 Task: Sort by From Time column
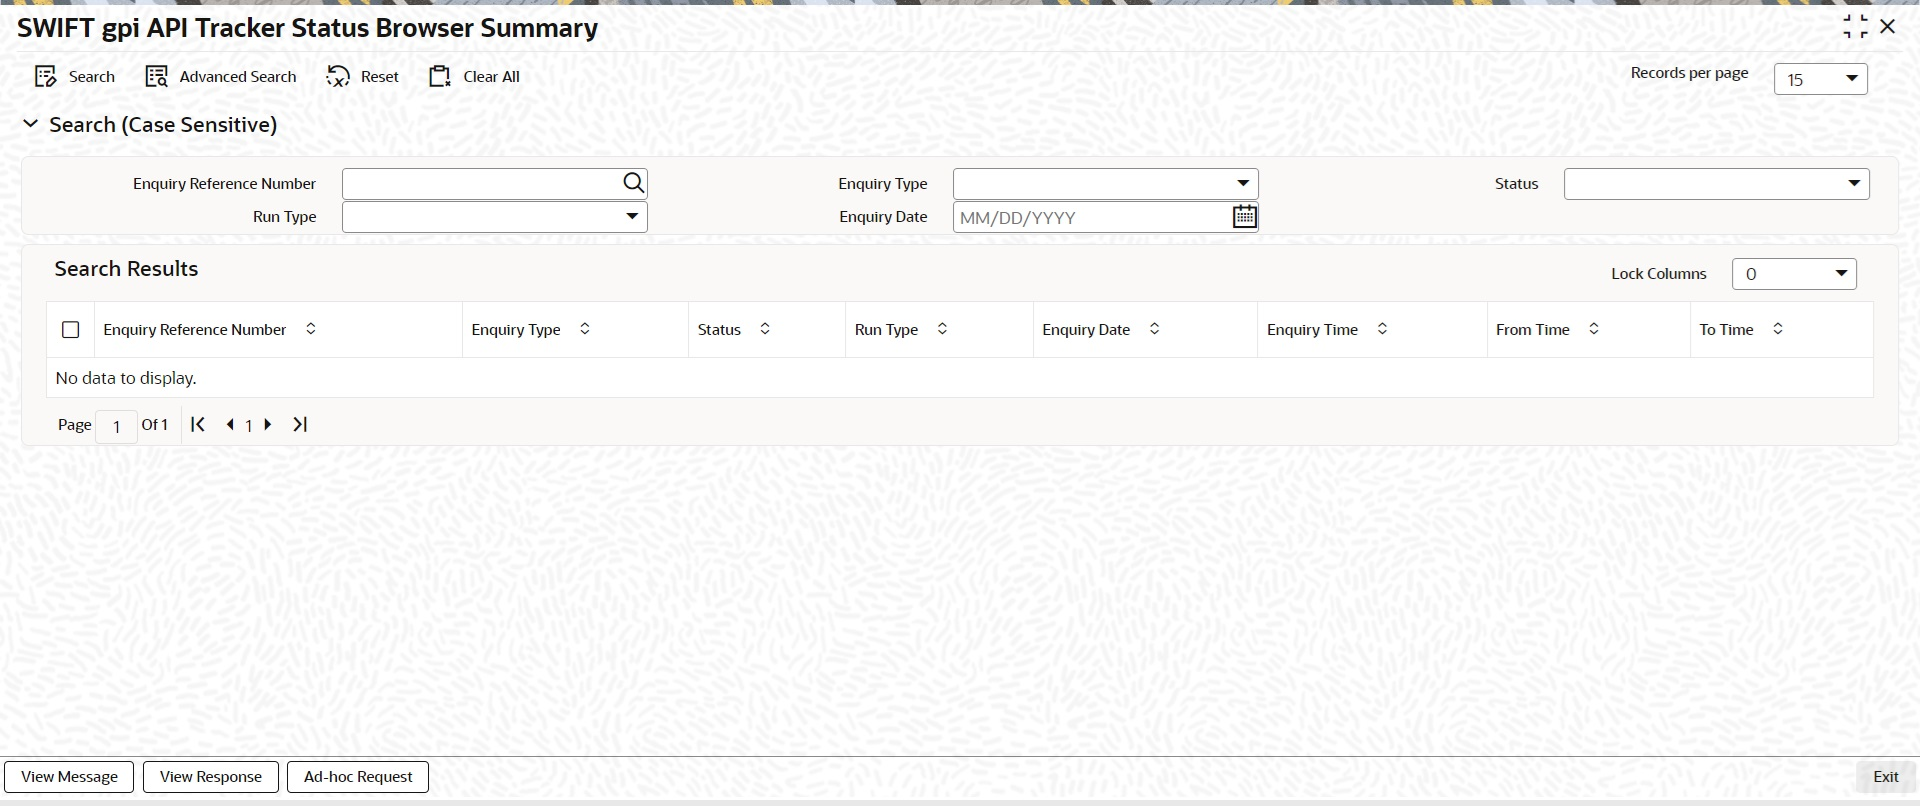click(x=1594, y=329)
